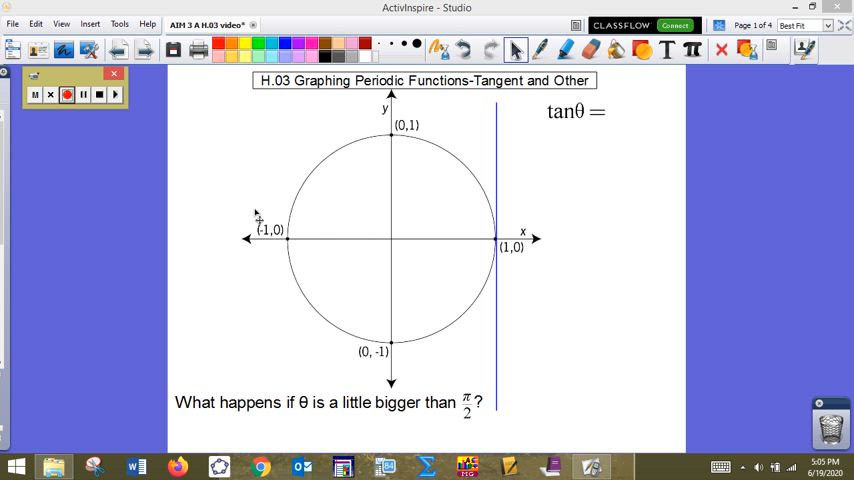Toggle full screen via crossed arrows icon
The width and height of the screenshot is (854, 480).
[844, 26]
